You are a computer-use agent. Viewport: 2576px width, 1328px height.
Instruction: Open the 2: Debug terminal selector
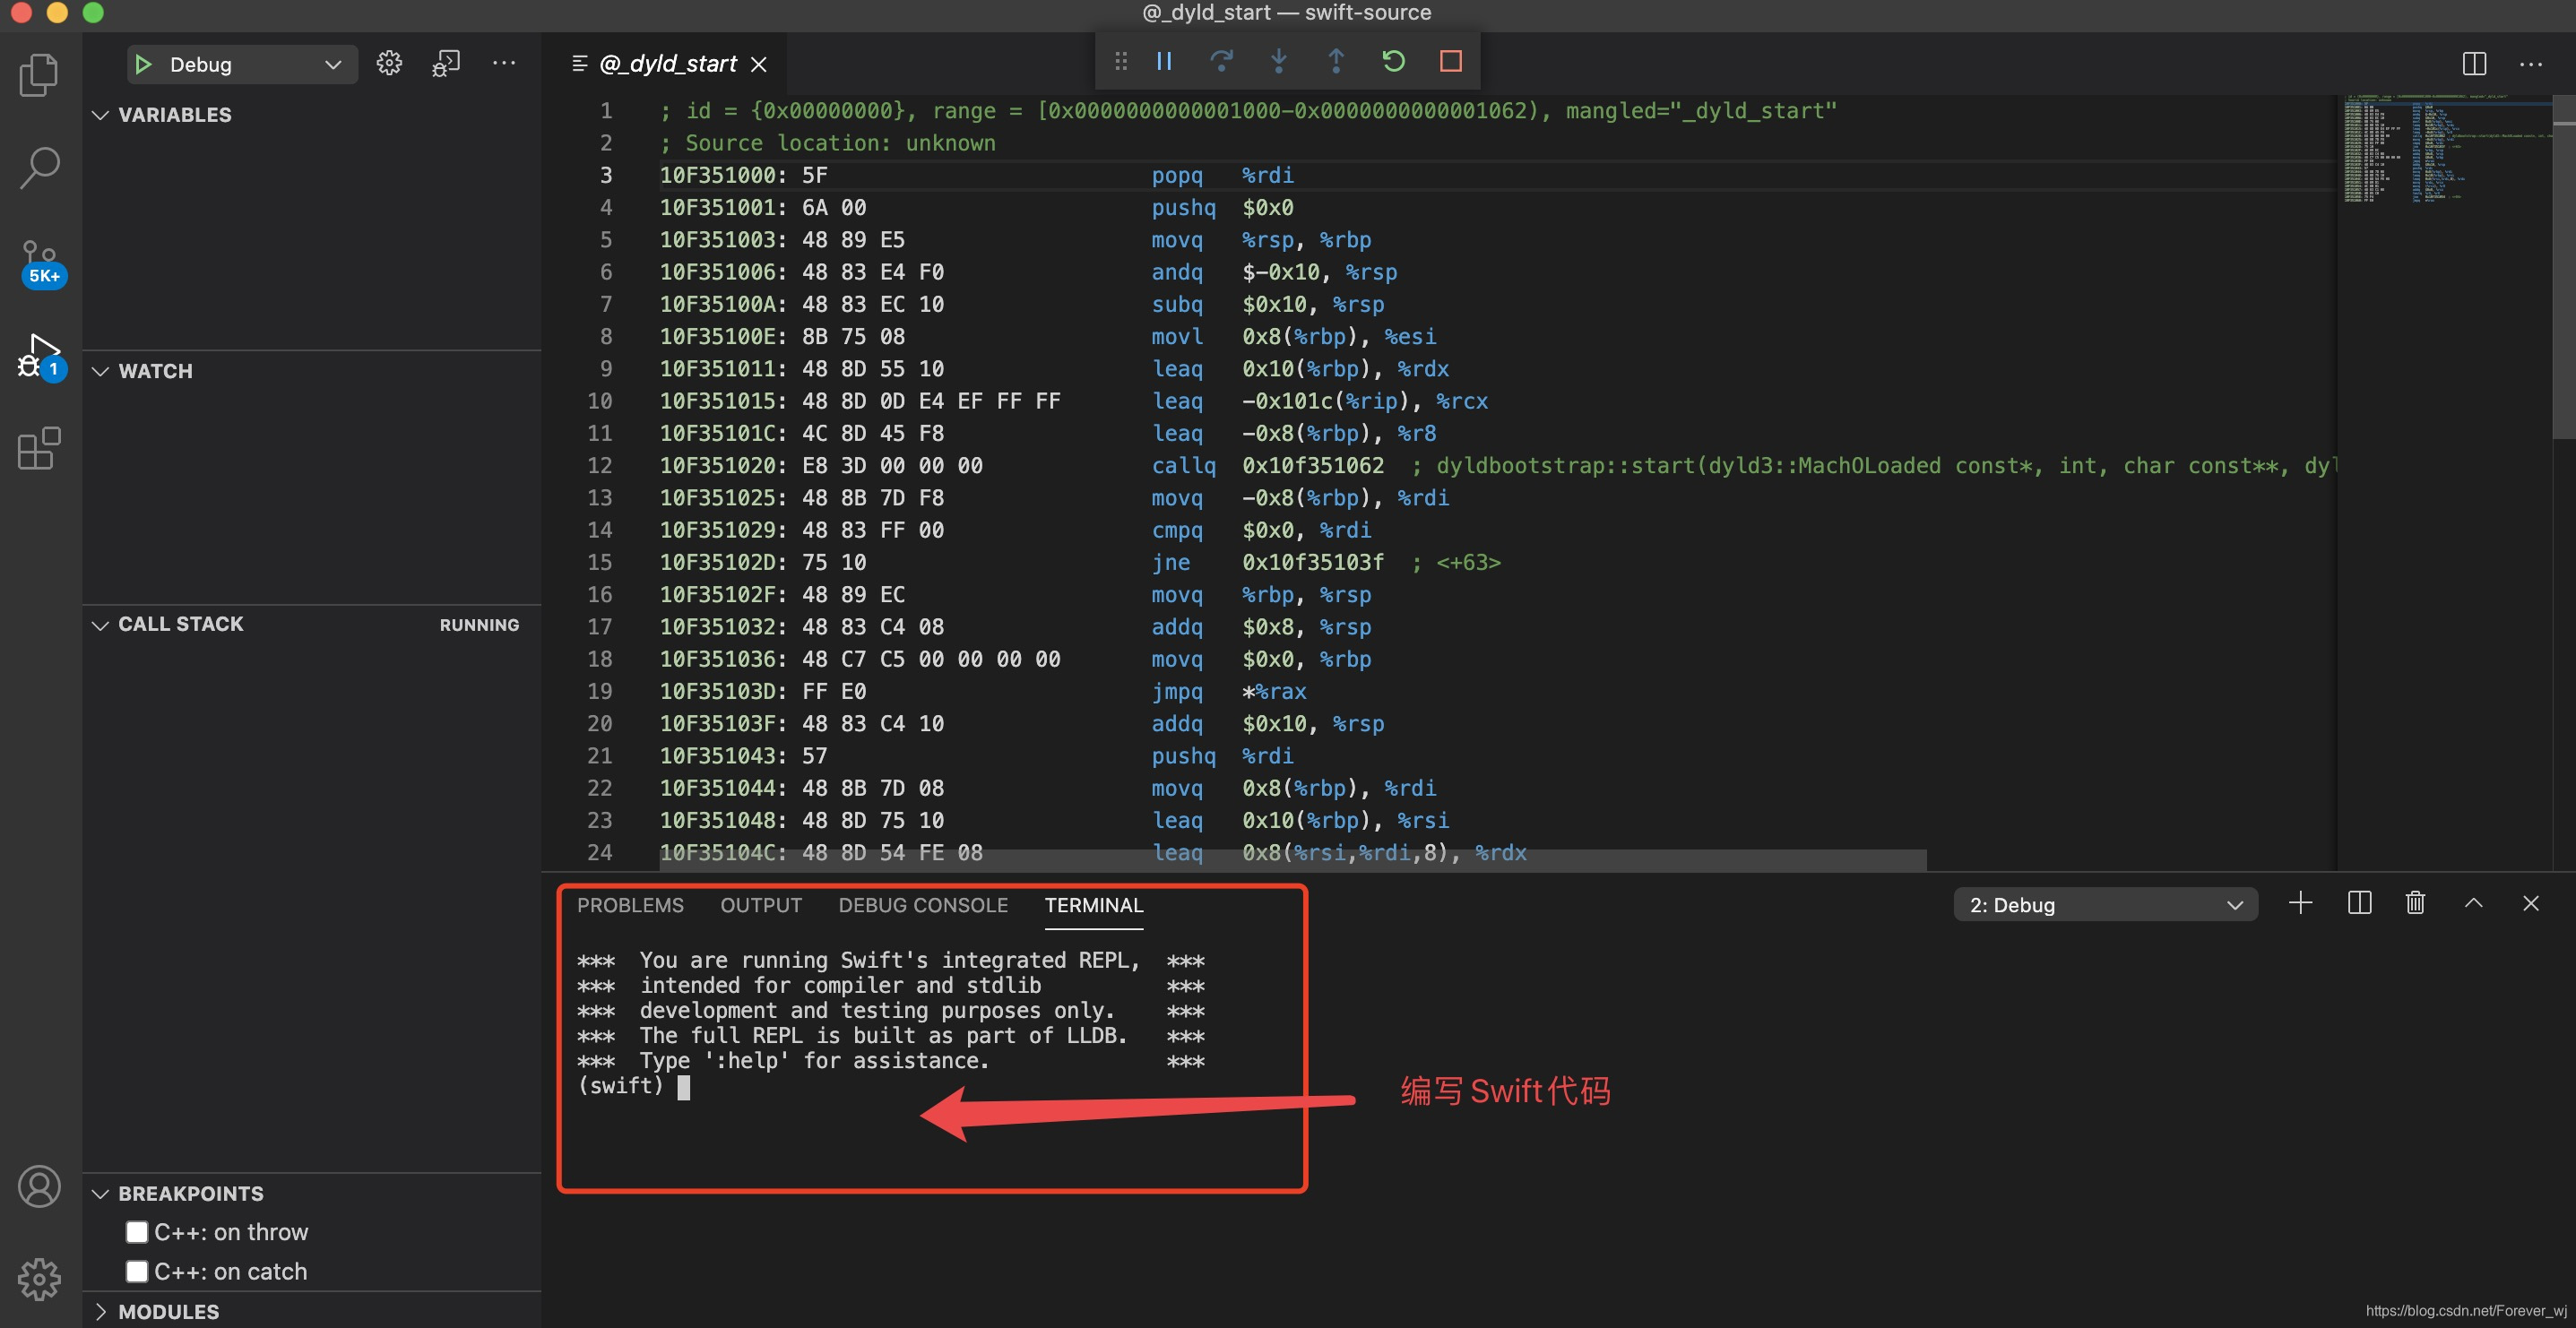2105,905
